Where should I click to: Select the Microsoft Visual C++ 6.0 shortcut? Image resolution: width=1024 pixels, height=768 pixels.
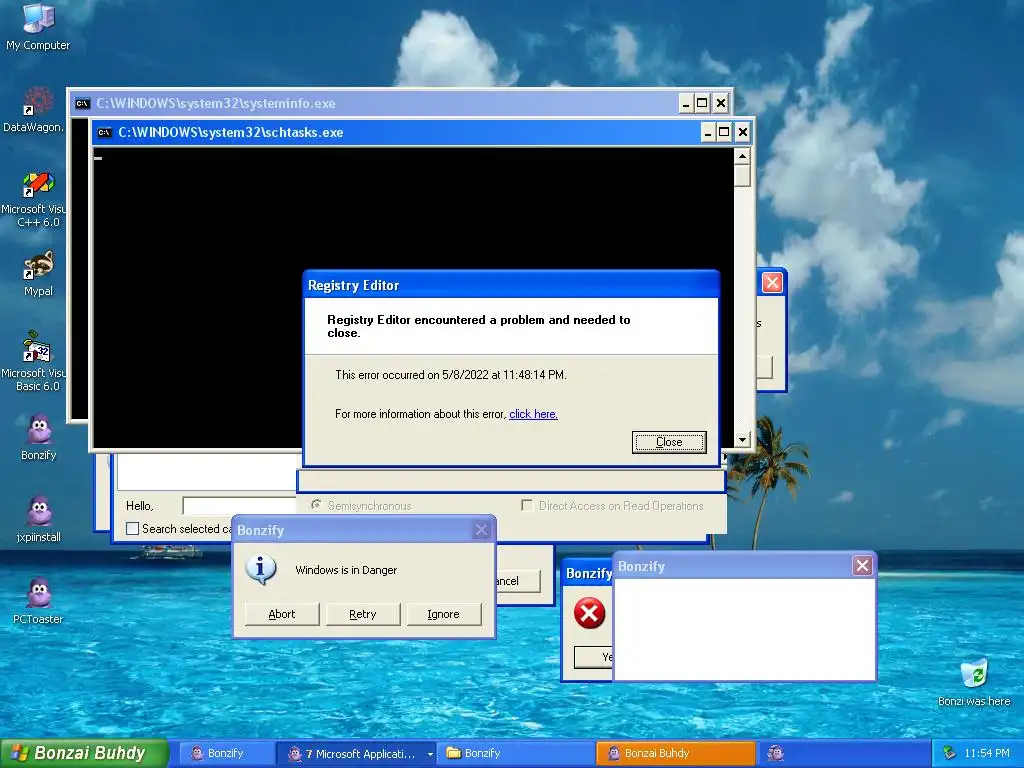click(35, 199)
